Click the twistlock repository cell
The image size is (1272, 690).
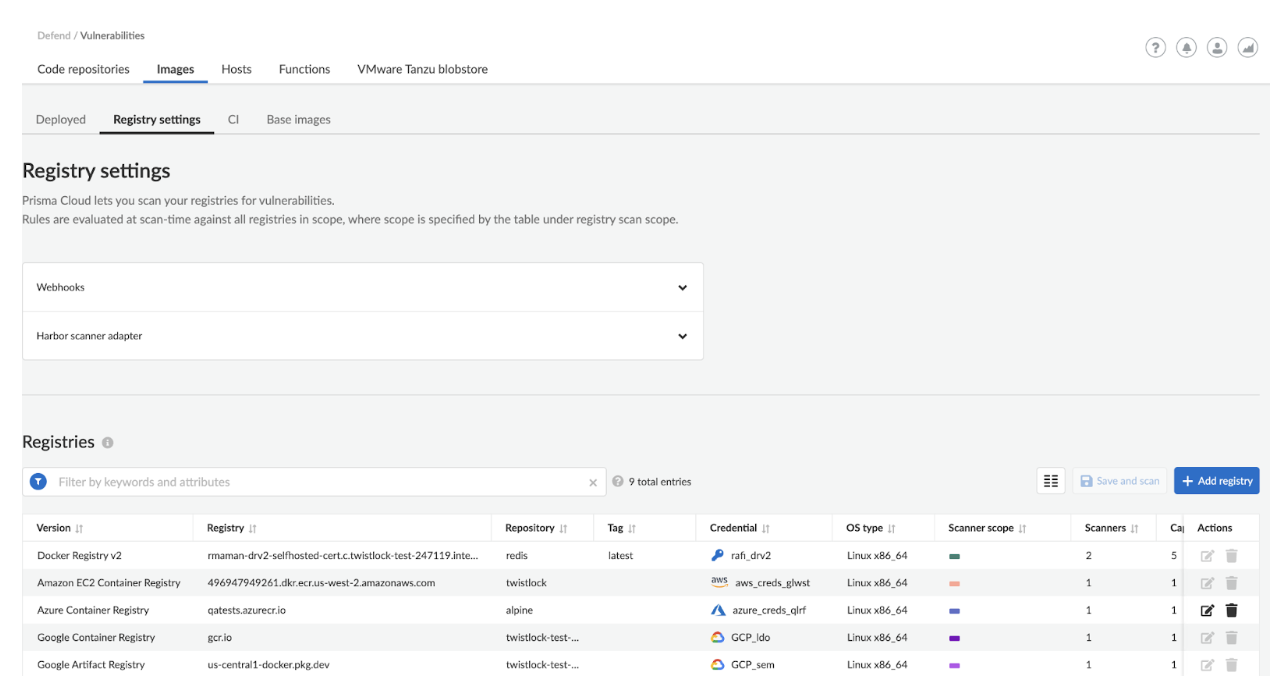pos(526,582)
